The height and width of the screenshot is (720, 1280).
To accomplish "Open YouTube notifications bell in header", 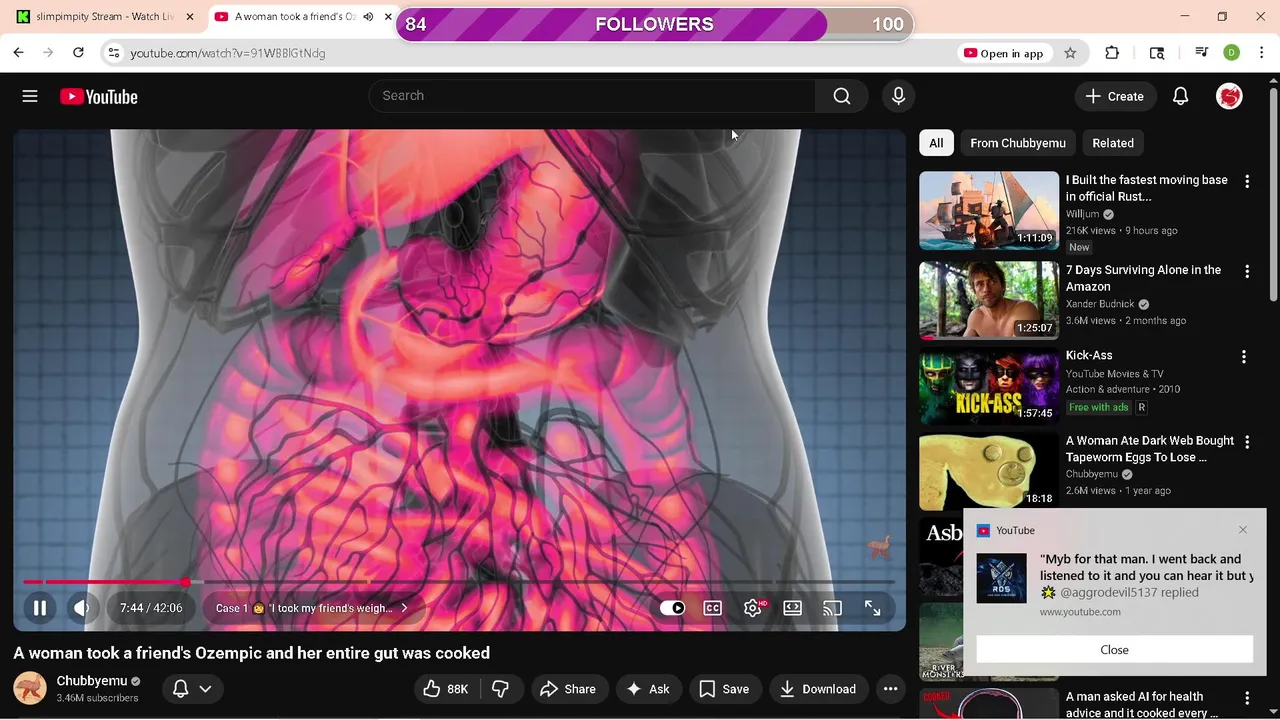I will [1180, 96].
